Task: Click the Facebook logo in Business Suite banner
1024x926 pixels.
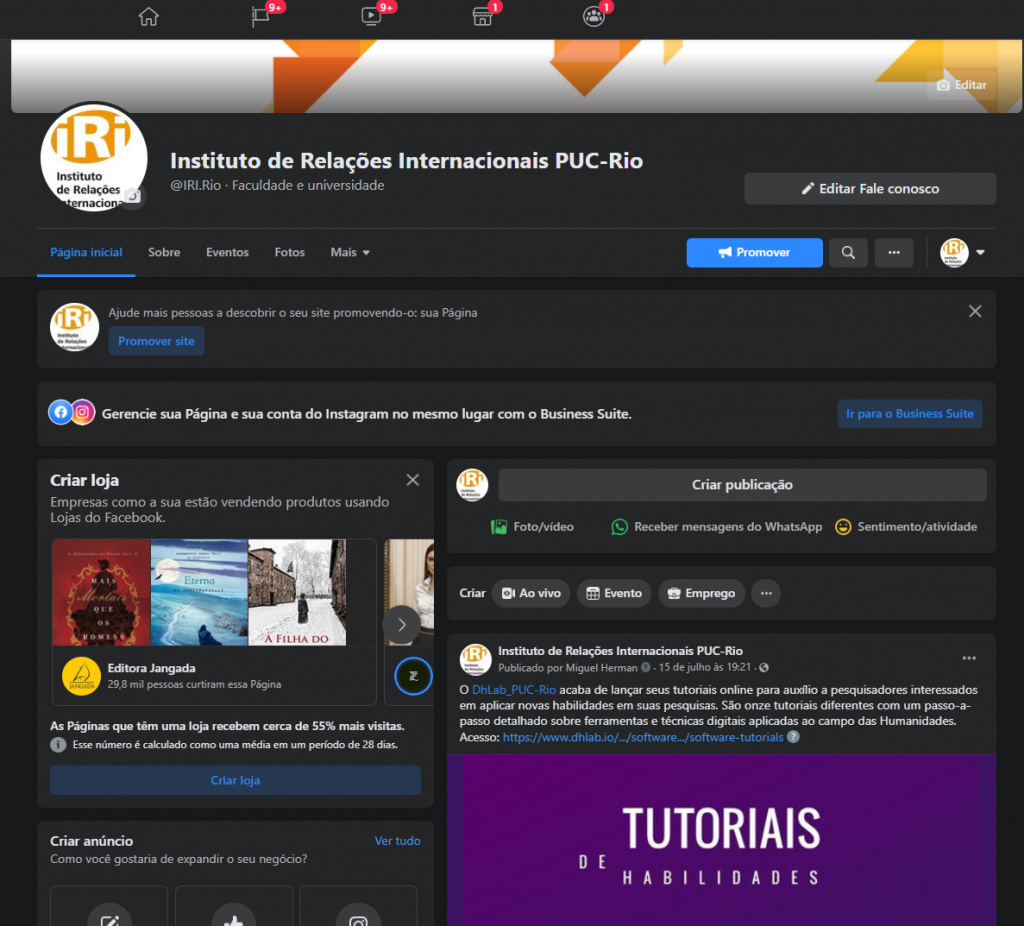Action: tap(61, 412)
